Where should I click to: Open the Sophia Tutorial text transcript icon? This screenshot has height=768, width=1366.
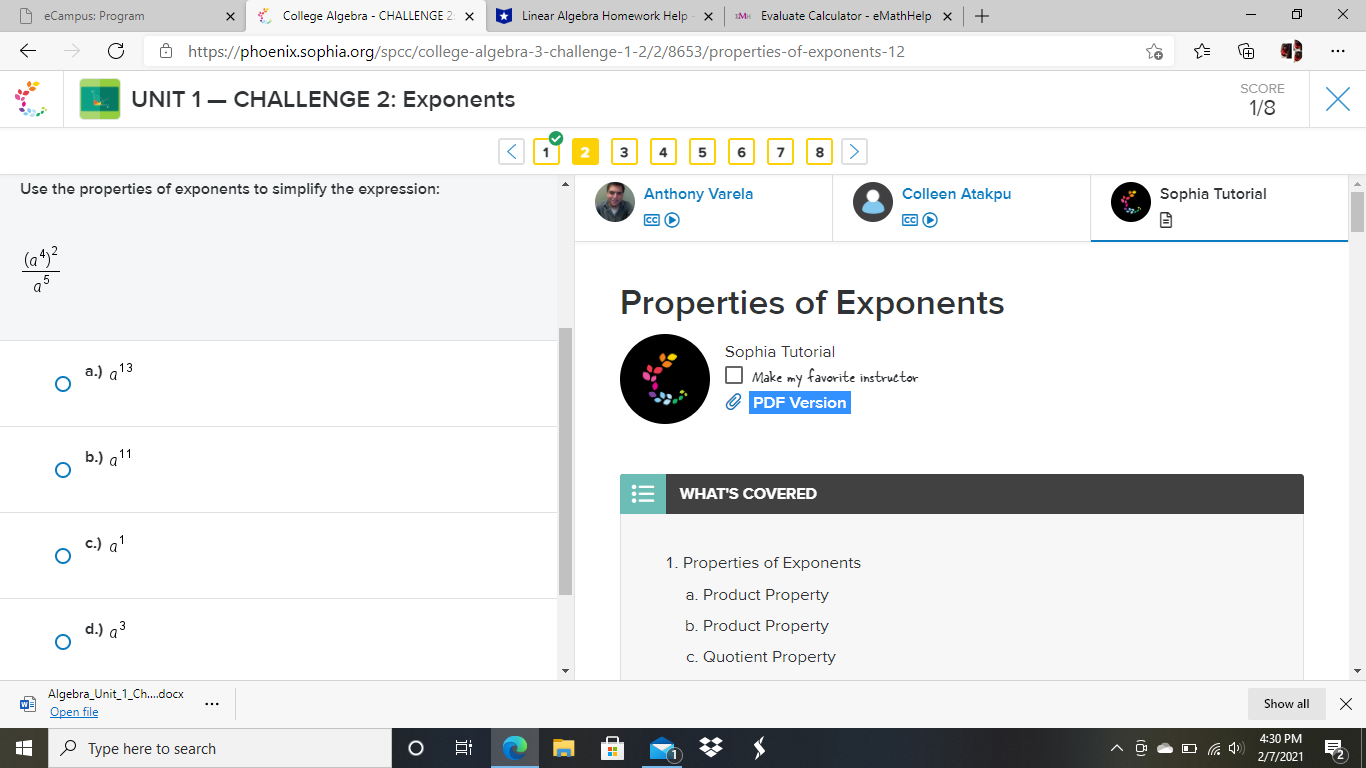click(1166, 219)
